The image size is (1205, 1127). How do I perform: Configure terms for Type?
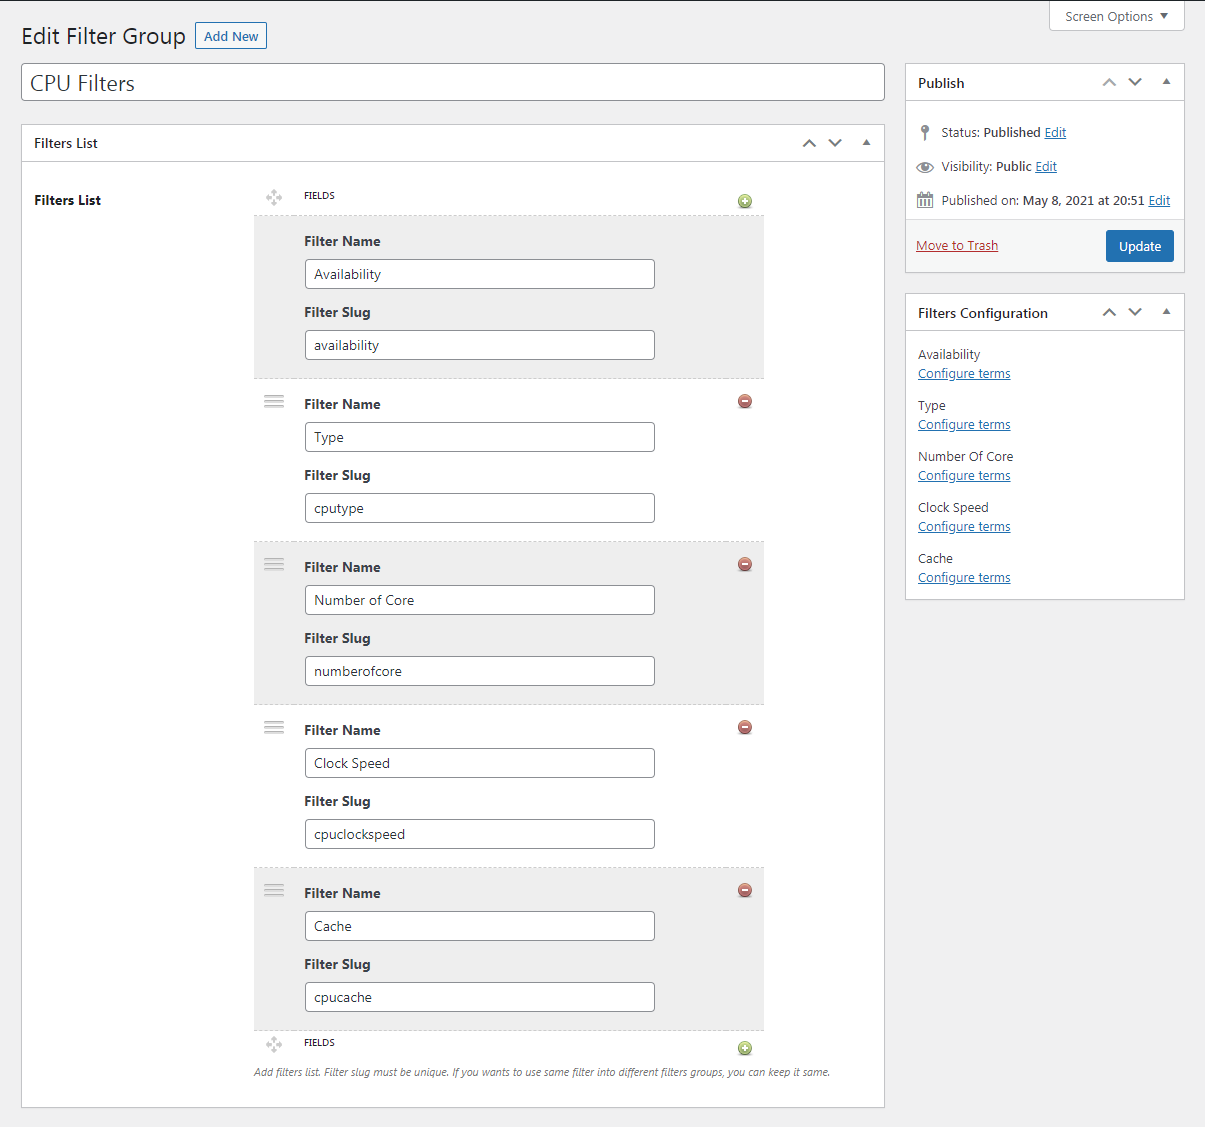(964, 425)
